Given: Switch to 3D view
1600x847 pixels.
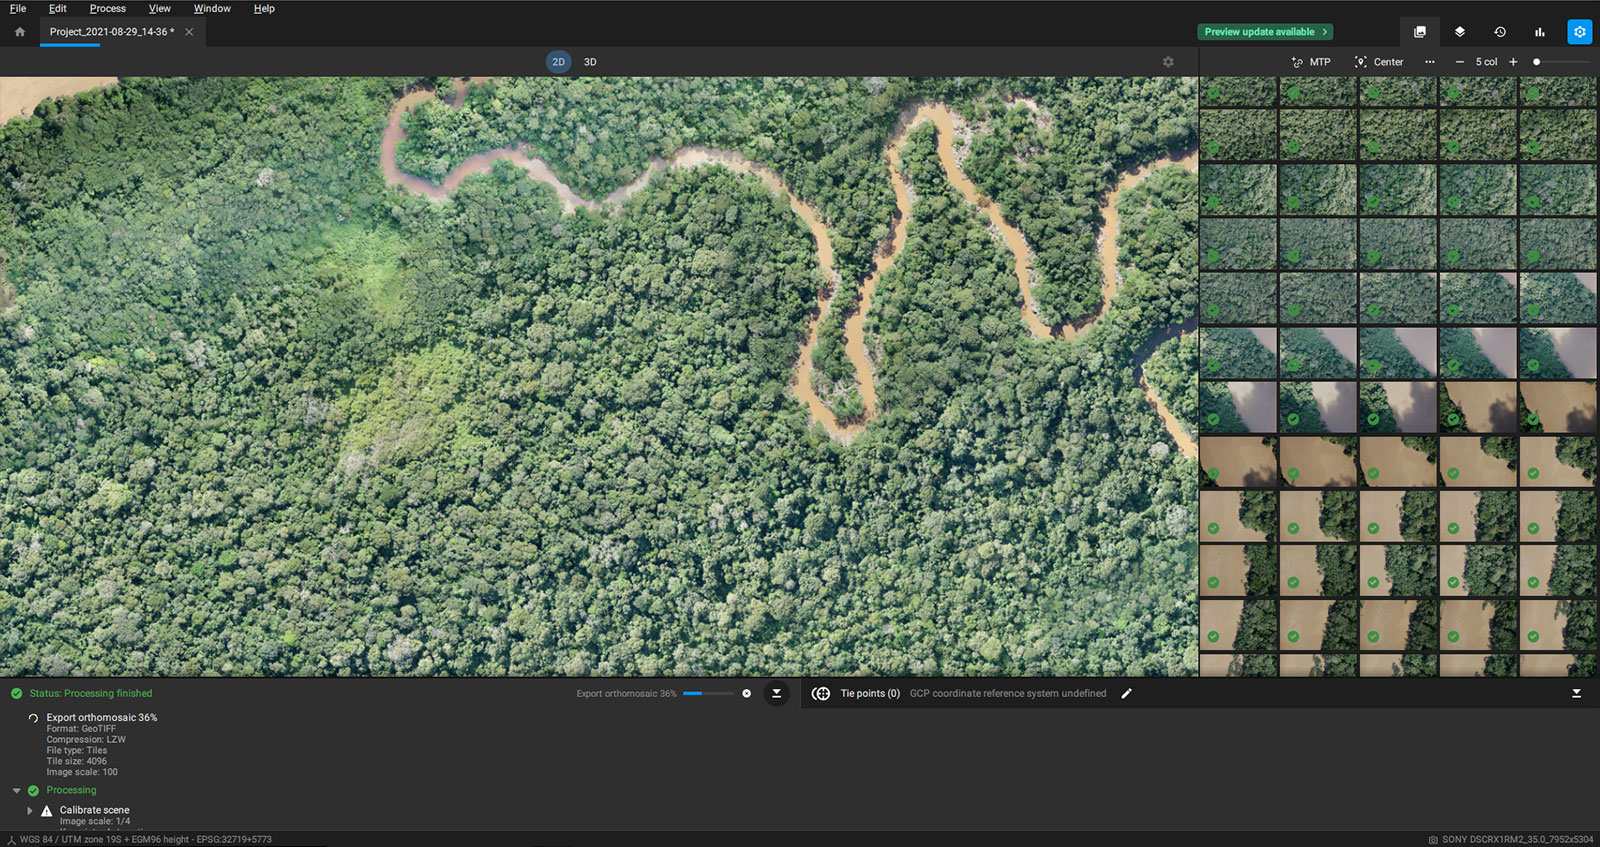Looking at the screenshot, I should (590, 62).
